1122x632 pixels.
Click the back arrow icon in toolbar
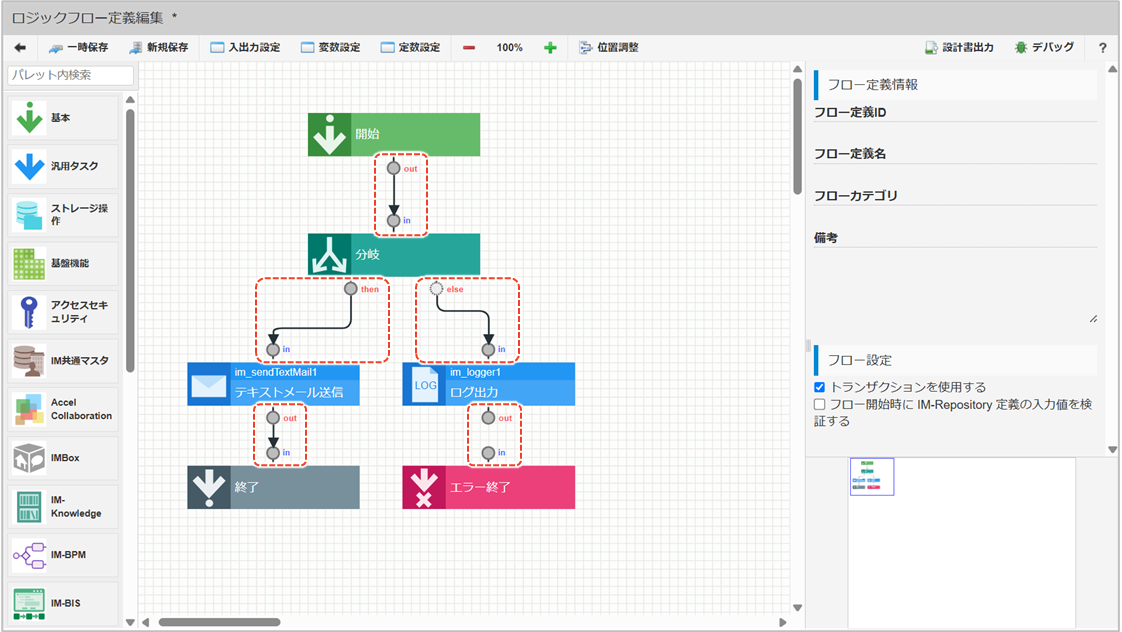(20, 47)
